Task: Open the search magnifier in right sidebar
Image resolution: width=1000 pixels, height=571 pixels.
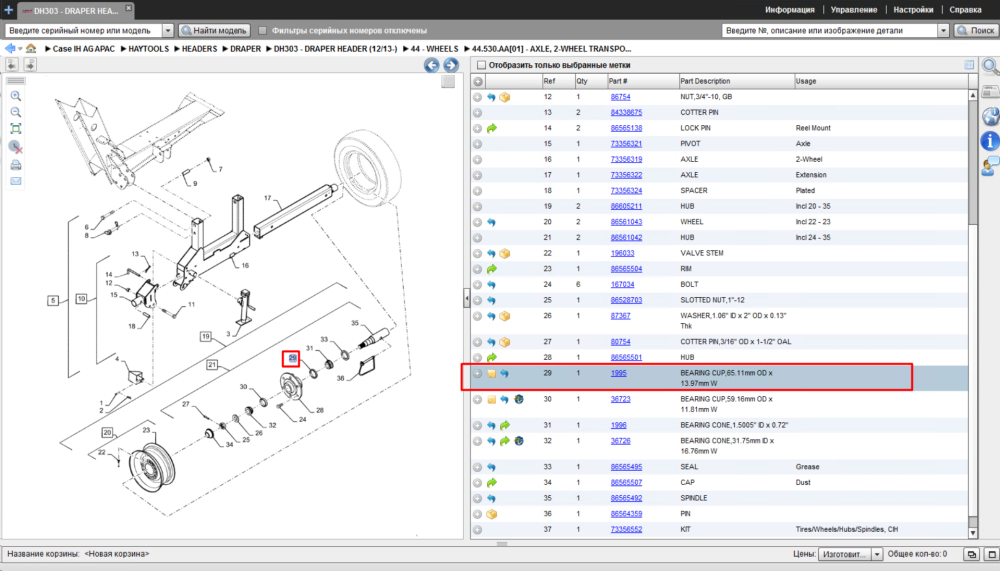Action: tap(990, 66)
